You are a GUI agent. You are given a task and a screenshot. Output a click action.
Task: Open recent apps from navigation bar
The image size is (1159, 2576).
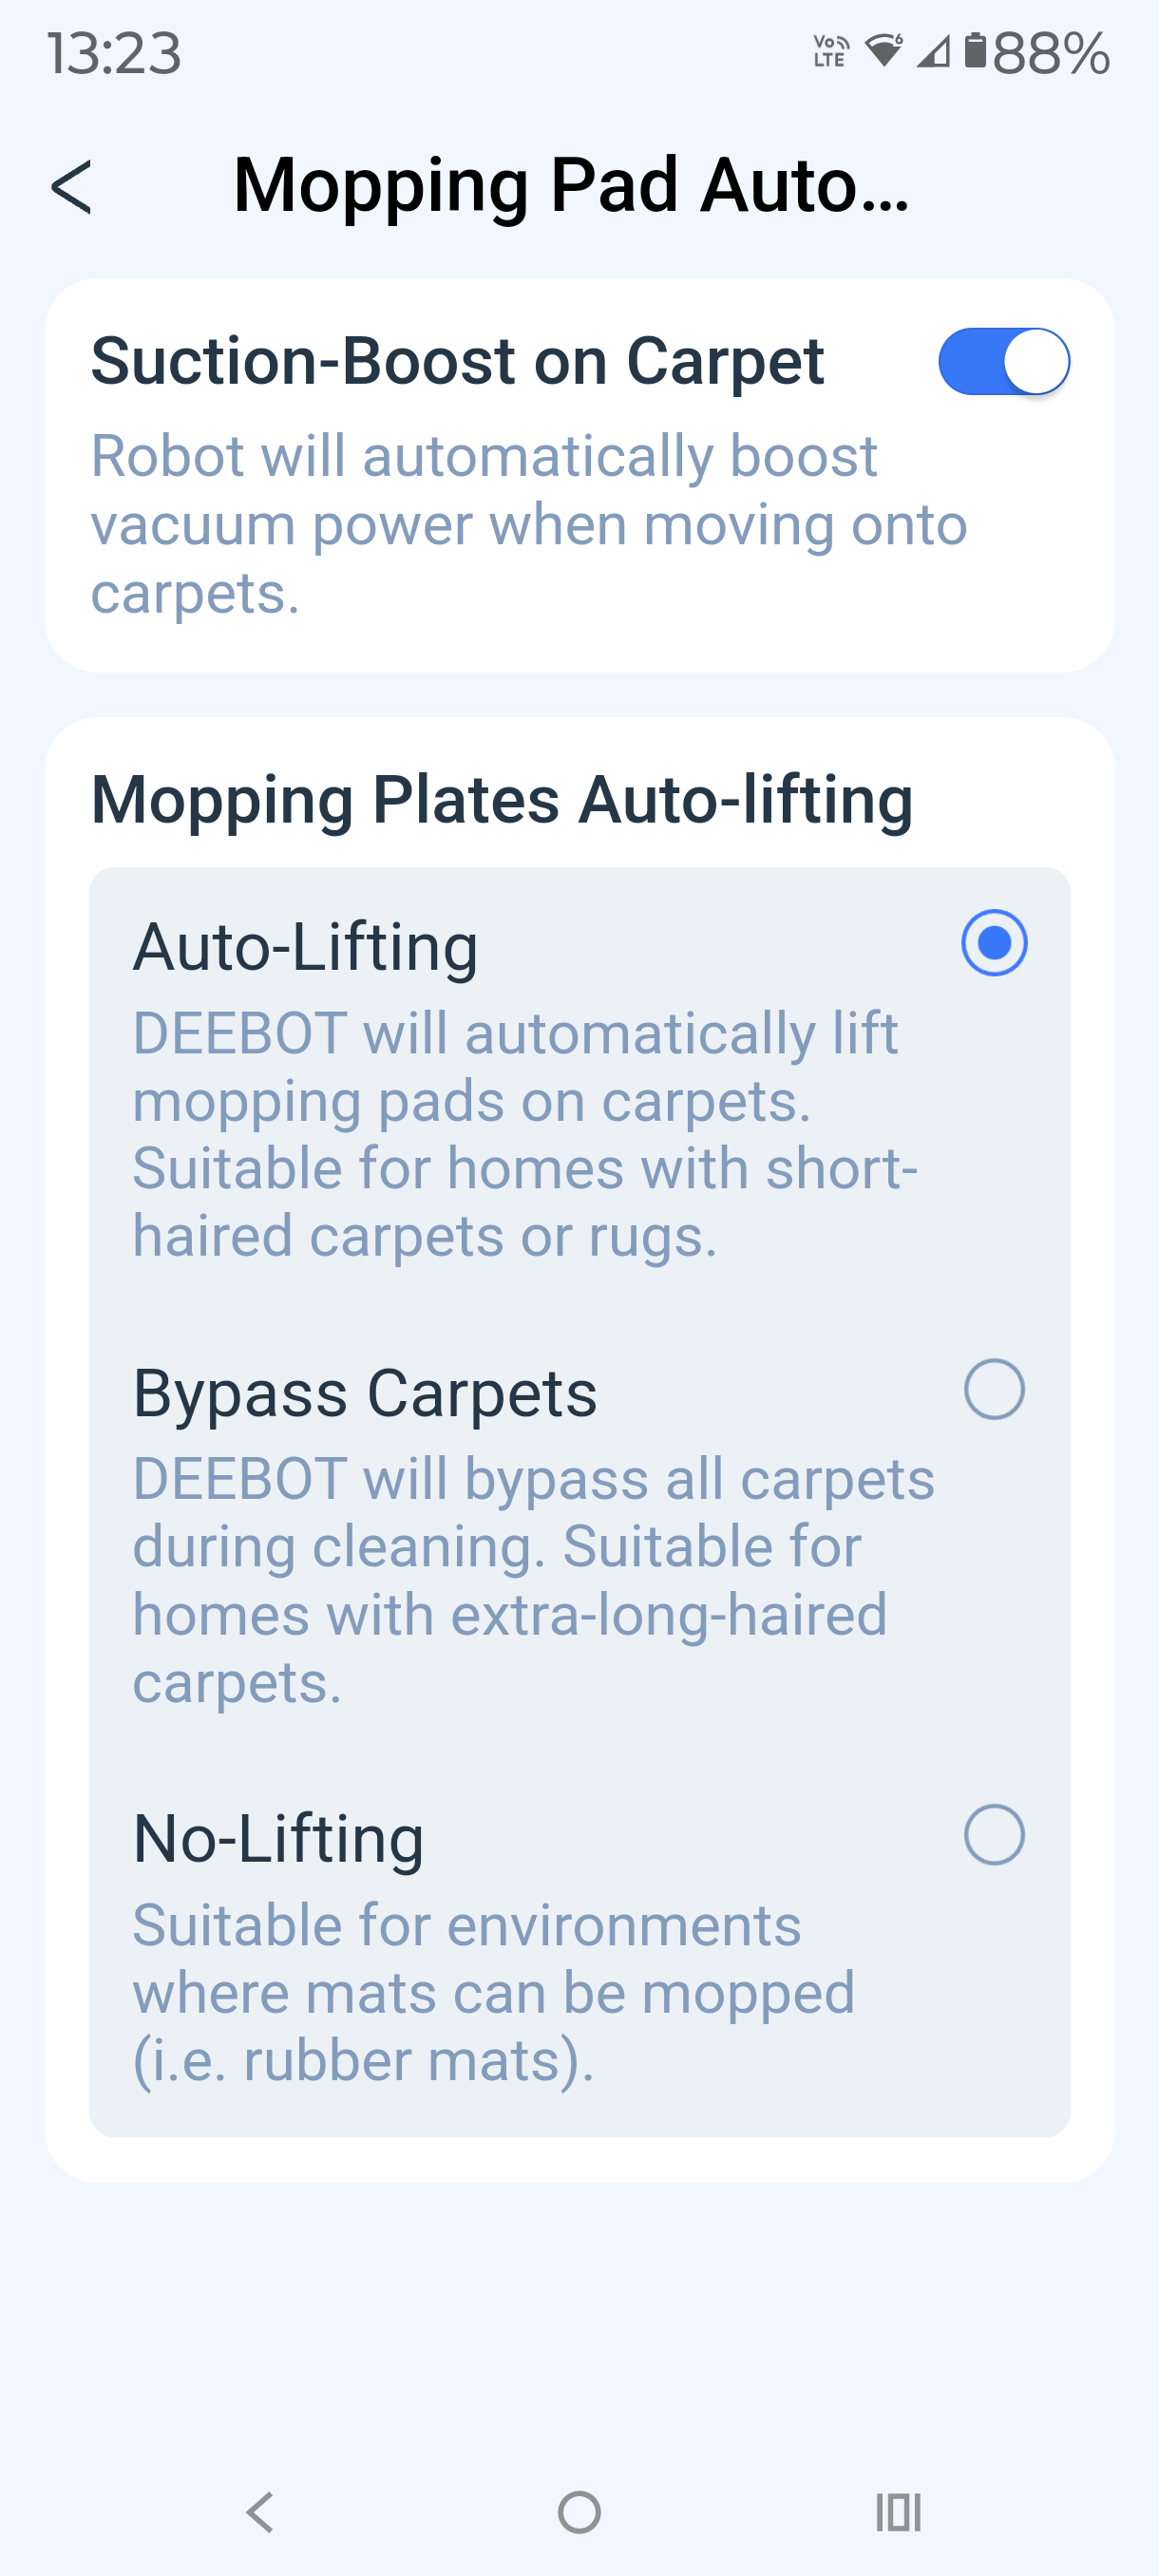(898, 2511)
